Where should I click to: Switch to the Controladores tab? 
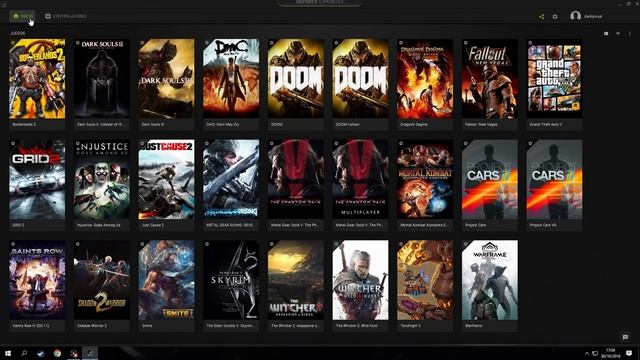pos(66,16)
